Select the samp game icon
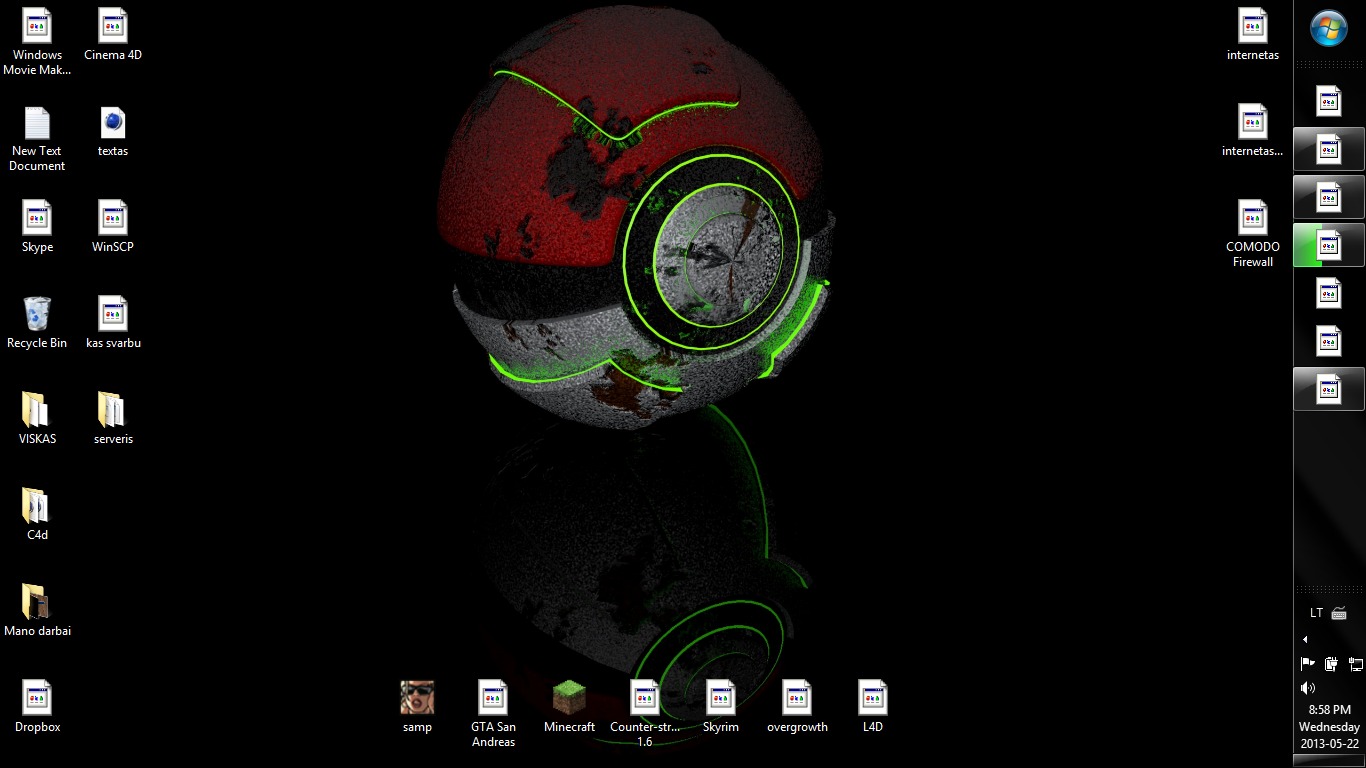The height and width of the screenshot is (768, 1366). tap(417, 707)
